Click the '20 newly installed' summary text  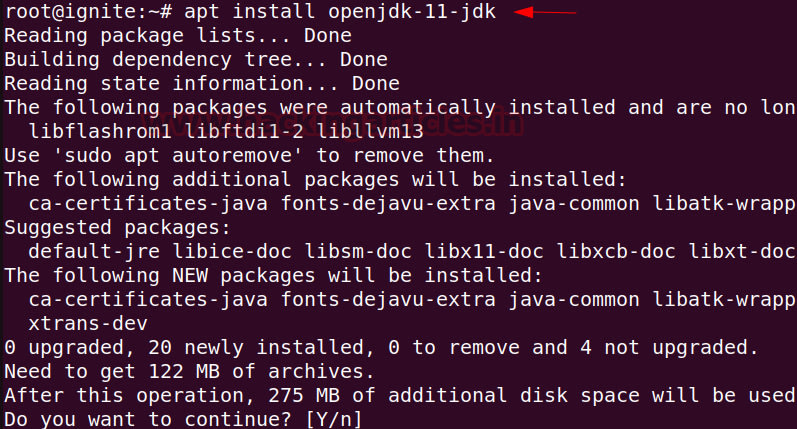pyautogui.click(x=256, y=348)
